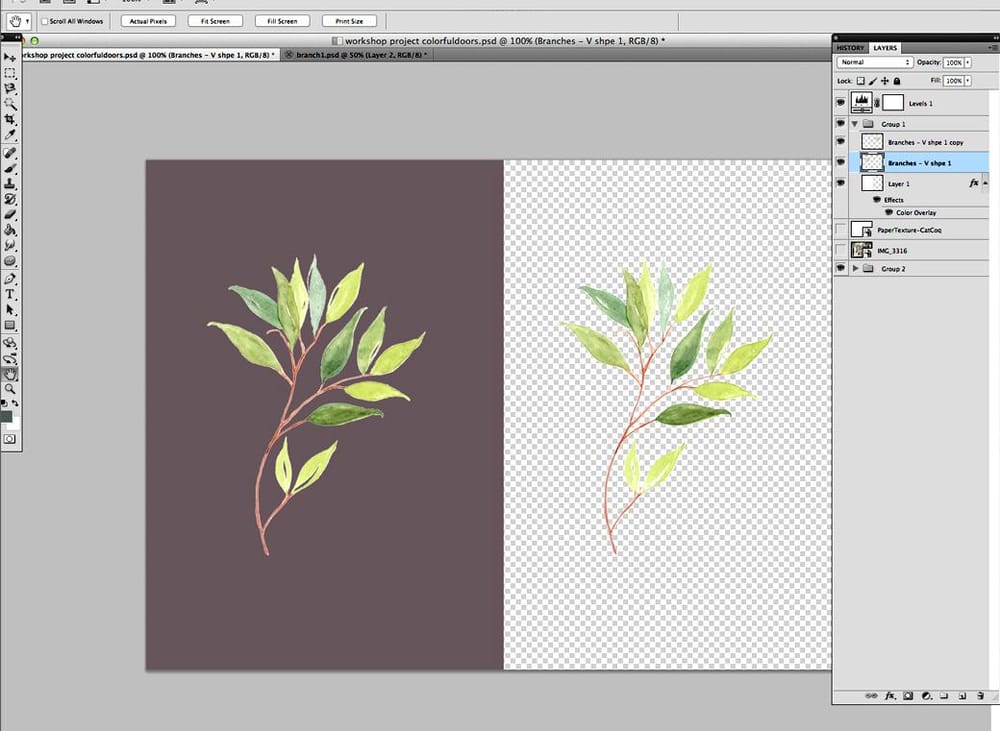Select the Path Selection tool
Viewport: 1000px width, 731px height.
point(10,309)
